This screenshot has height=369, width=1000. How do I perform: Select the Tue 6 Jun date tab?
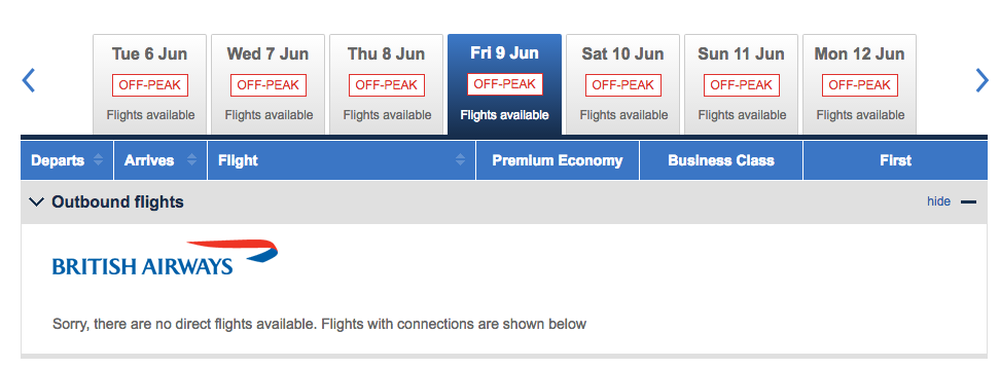(150, 84)
